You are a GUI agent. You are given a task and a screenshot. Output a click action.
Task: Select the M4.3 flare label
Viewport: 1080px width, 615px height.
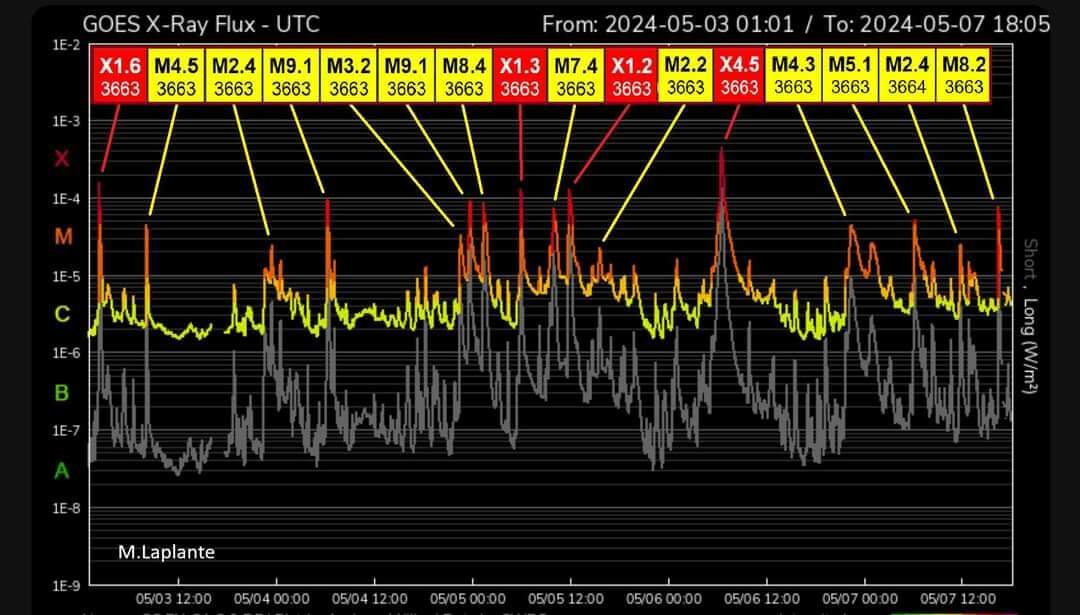click(793, 76)
